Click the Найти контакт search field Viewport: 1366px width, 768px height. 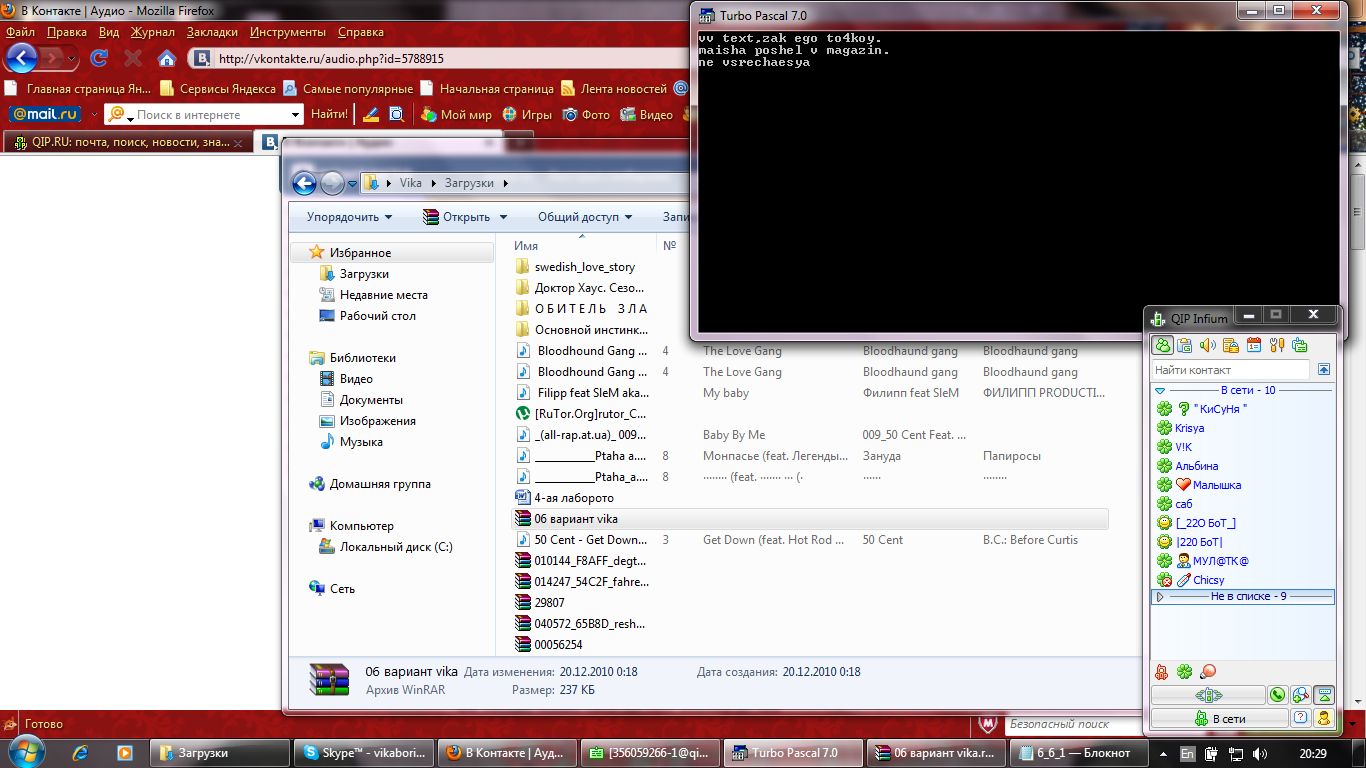click(1230, 370)
